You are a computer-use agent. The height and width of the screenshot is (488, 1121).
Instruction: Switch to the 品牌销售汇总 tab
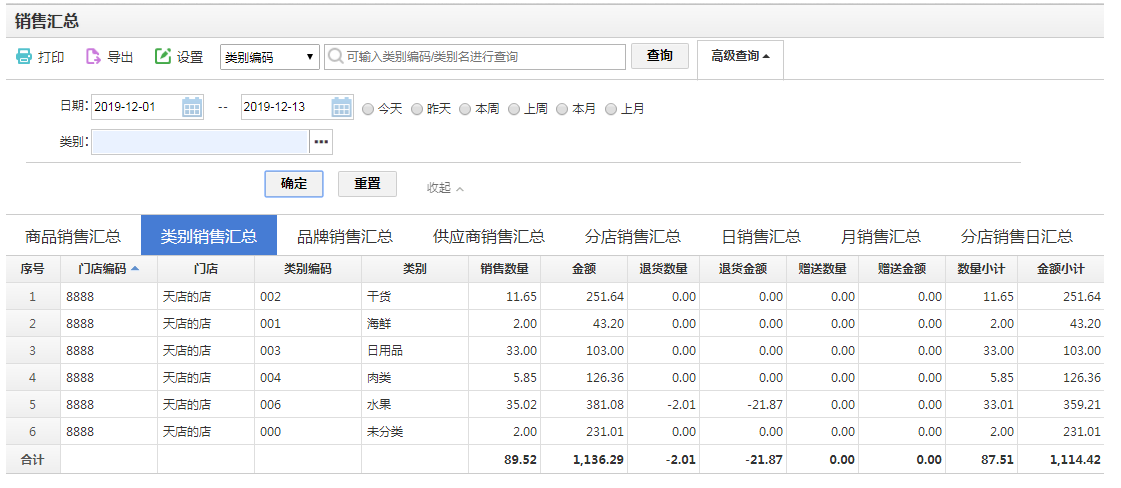click(345, 237)
